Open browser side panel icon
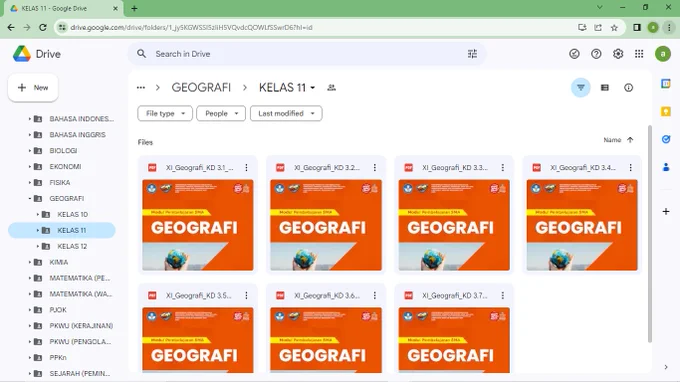The width and height of the screenshot is (680, 382). point(637,27)
